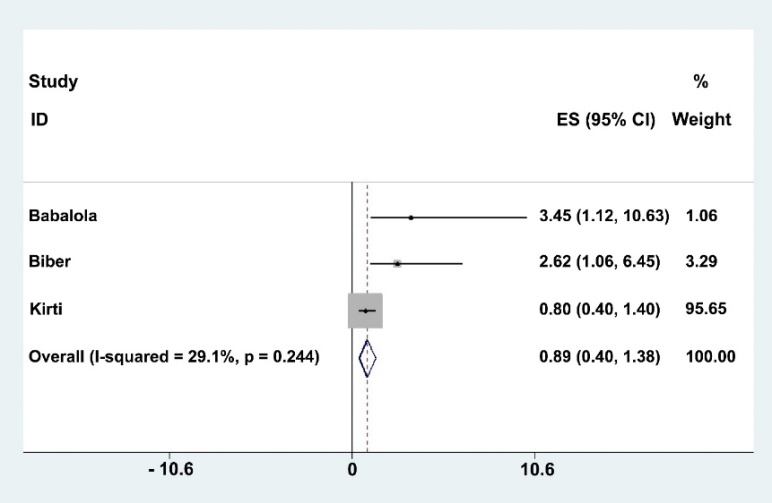The width and height of the screenshot is (772, 503).
Task: Click the Biber study label
Action: 50,264
